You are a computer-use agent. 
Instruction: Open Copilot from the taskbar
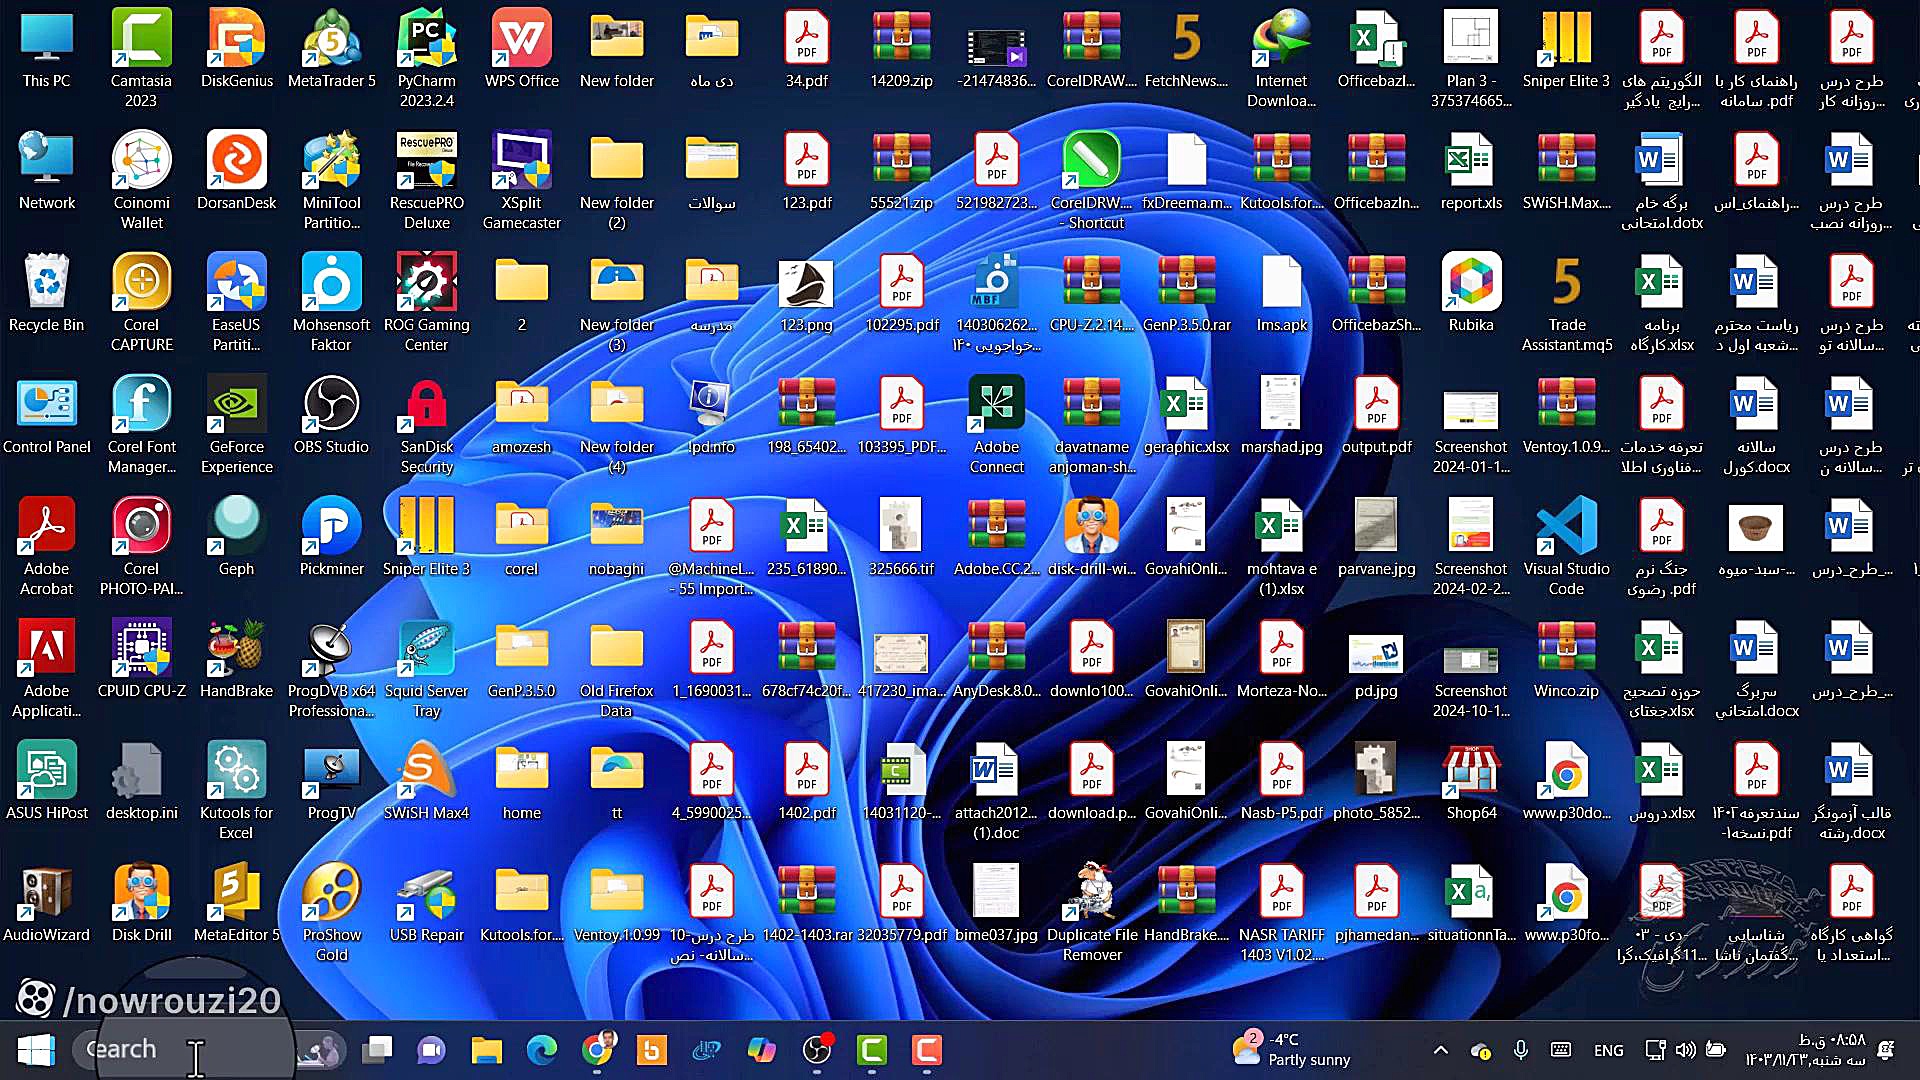tap(761, 1050)
